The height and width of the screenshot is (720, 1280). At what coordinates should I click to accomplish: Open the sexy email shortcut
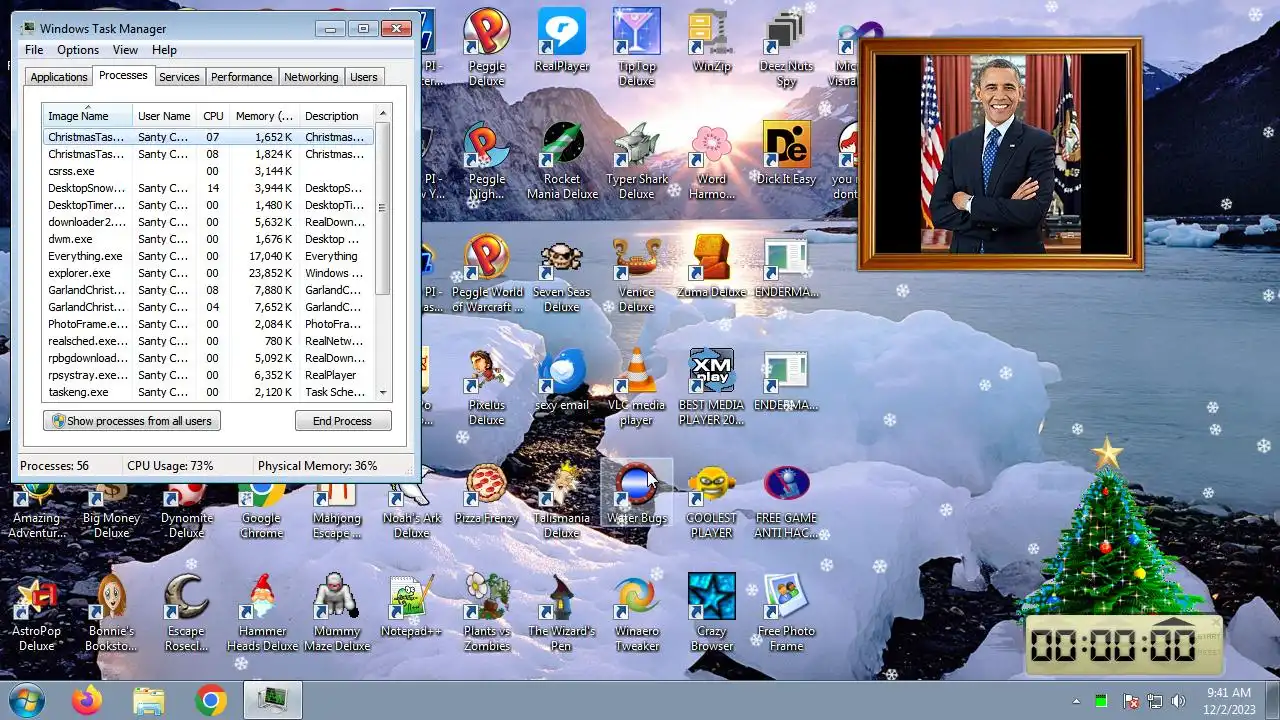pos(562,379)
